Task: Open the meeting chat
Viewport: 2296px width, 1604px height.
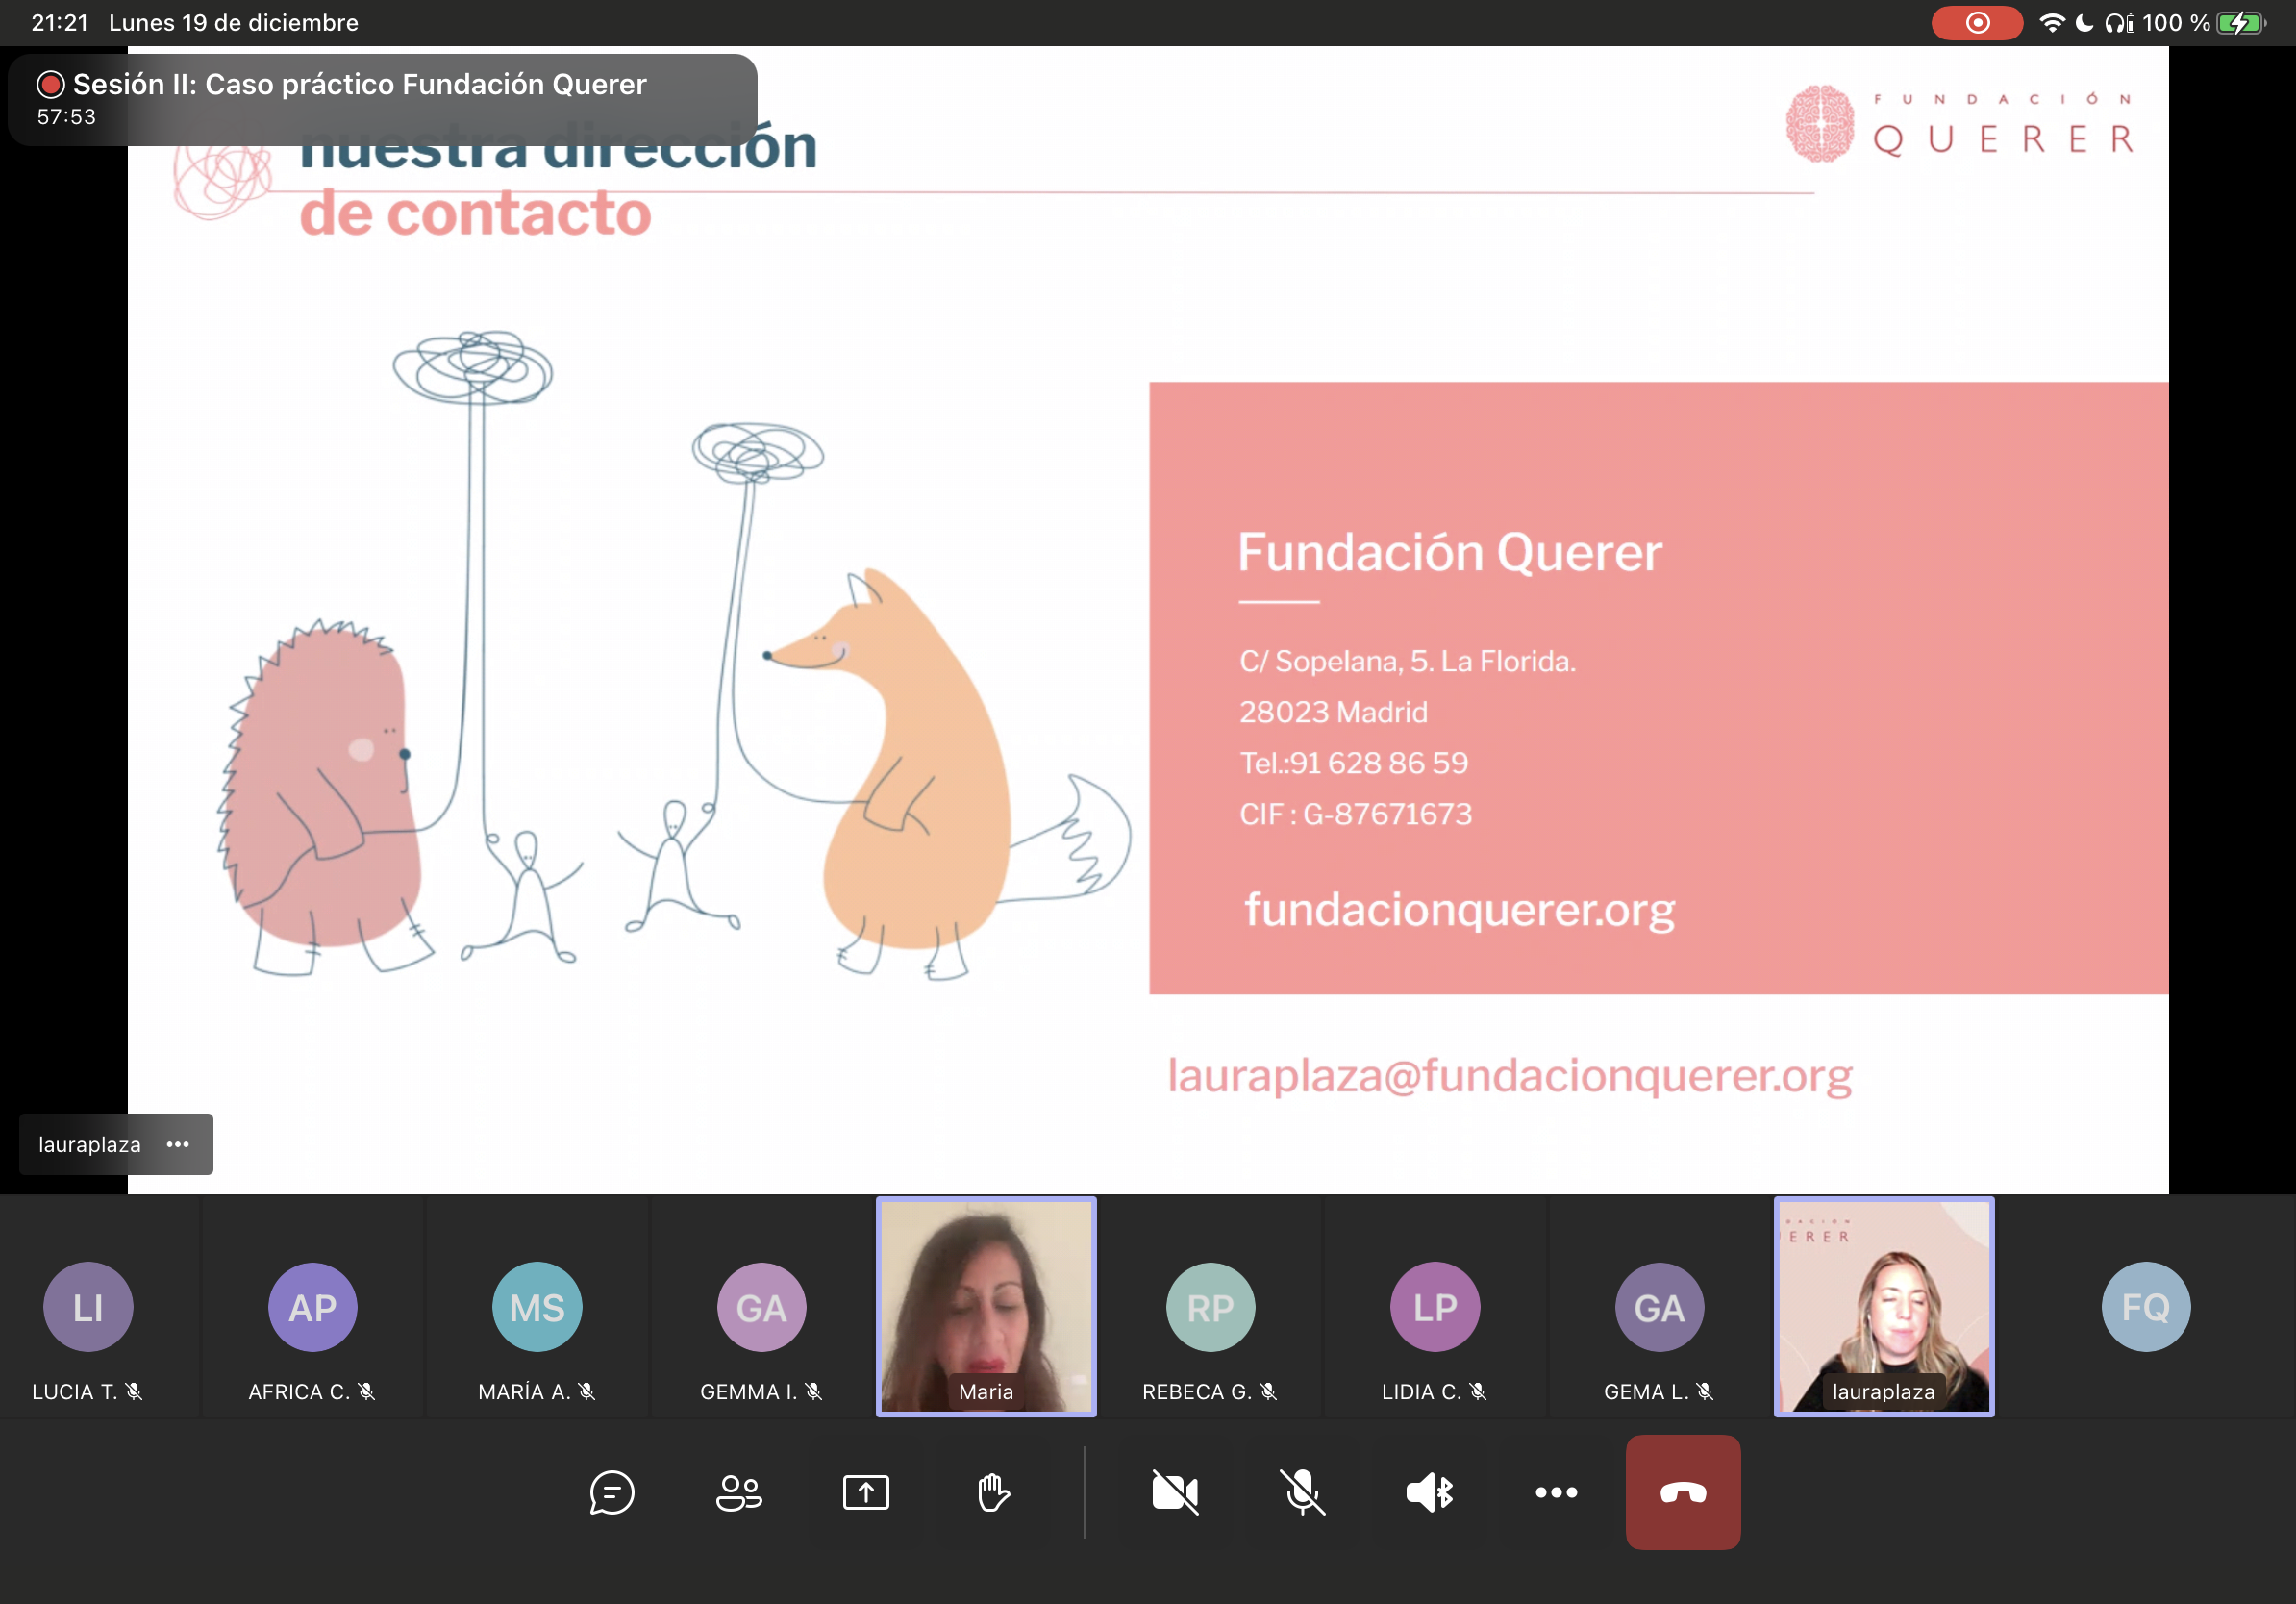Action: pos(611,1492)
